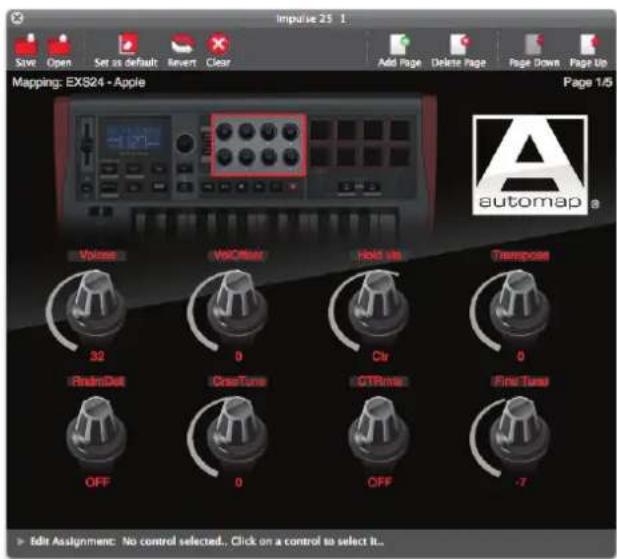
Task: Click the 0 value under VelOffset
Action: [238, 356]
